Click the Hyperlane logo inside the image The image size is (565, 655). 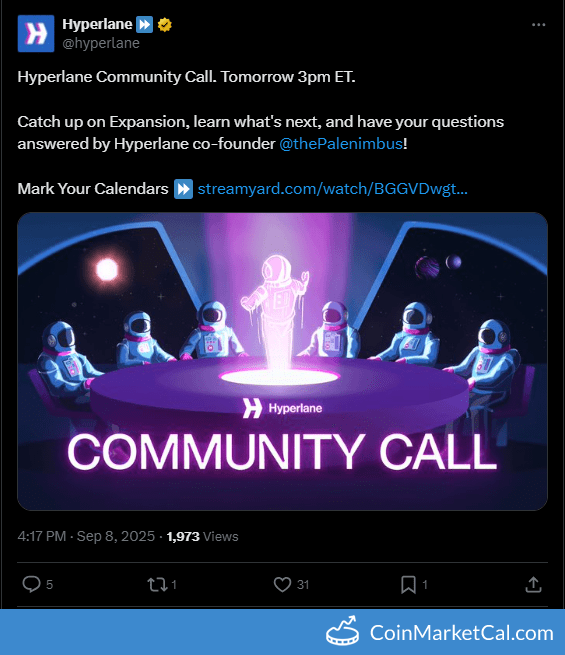(x=283, y=408)
